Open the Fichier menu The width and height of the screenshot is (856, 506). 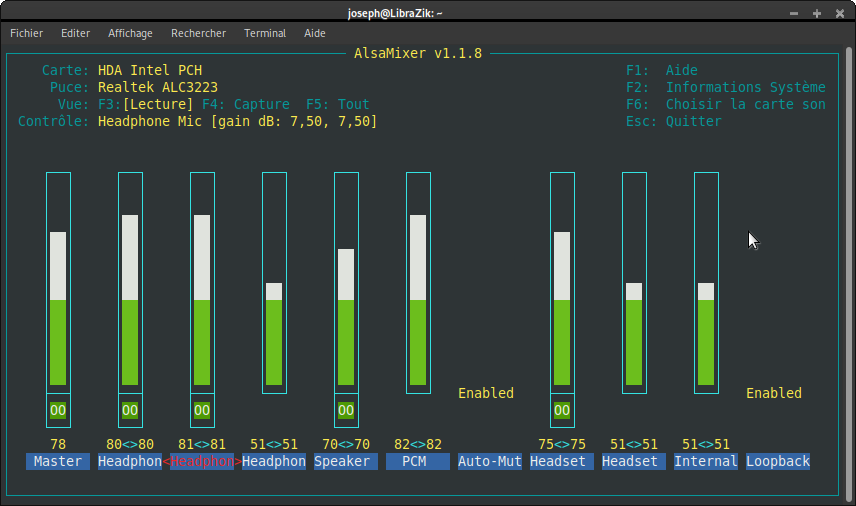click(x=26, y=33)
